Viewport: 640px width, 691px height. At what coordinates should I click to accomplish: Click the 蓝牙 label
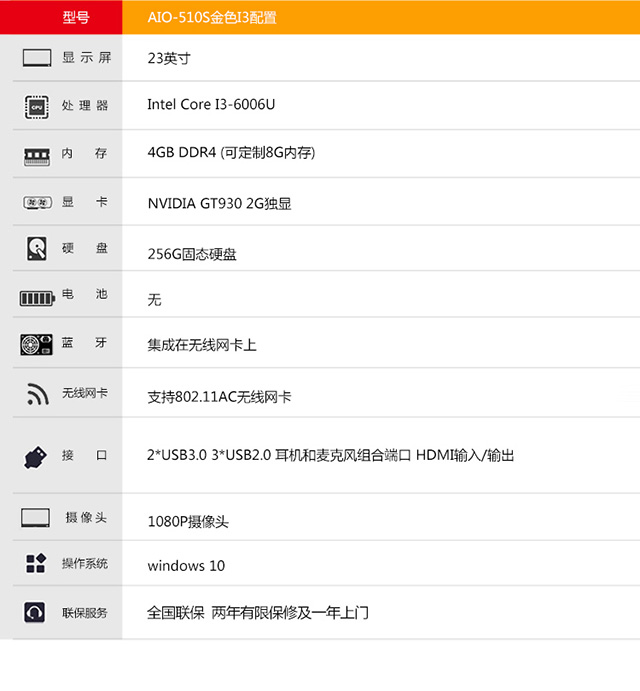(x=84, y=342)
